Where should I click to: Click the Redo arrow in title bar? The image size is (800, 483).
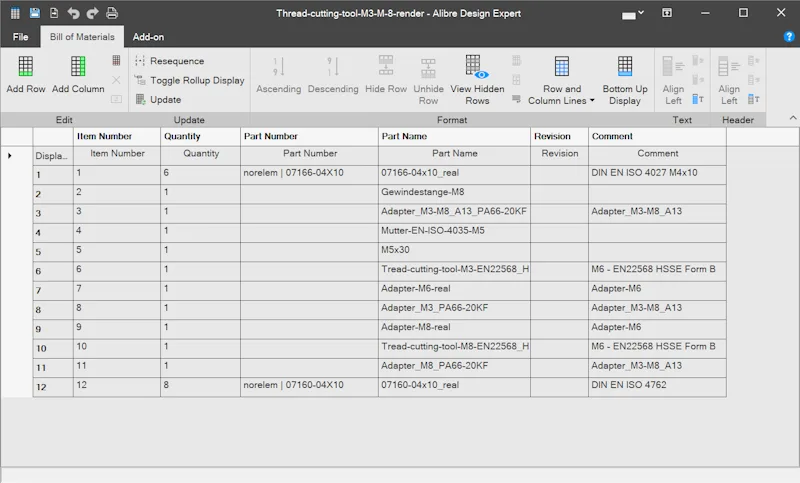click(x=92, y=13)
